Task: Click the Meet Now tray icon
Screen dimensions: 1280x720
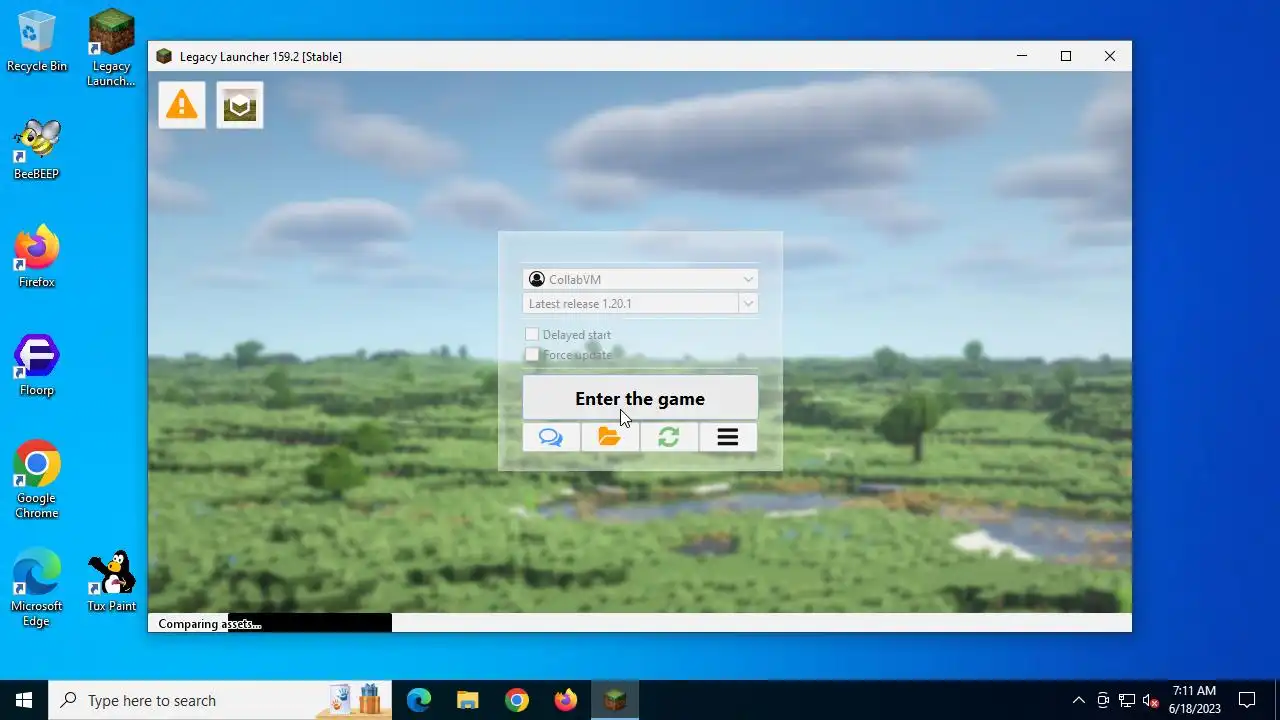Action: [1102, 700]
